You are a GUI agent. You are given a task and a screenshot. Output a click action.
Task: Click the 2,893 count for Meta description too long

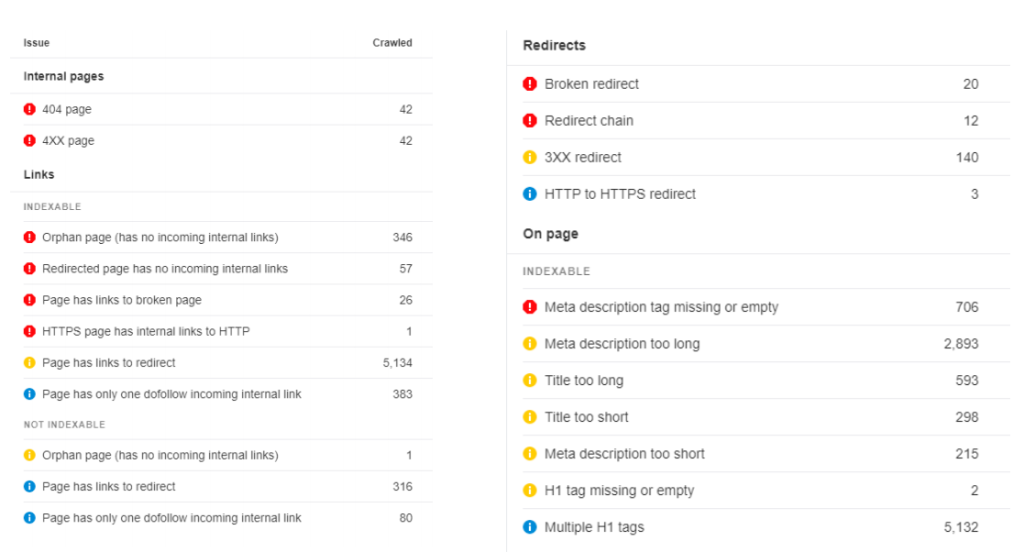[960, 344]
